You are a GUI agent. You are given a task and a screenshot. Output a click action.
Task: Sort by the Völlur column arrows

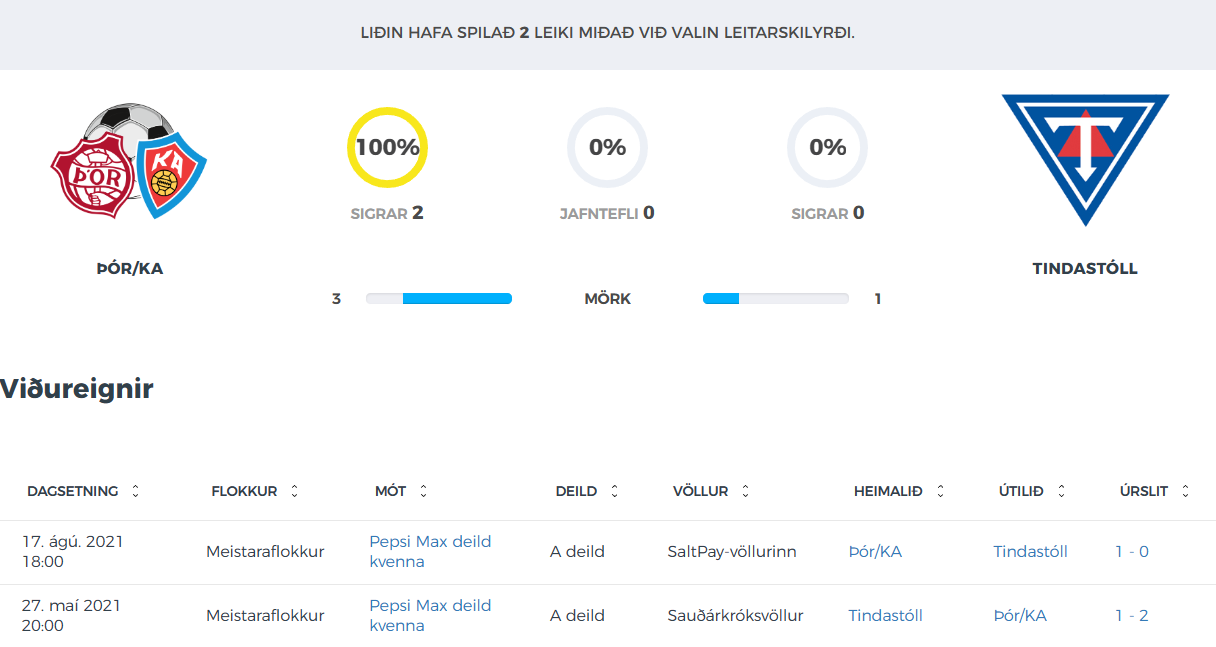point(745,491)
